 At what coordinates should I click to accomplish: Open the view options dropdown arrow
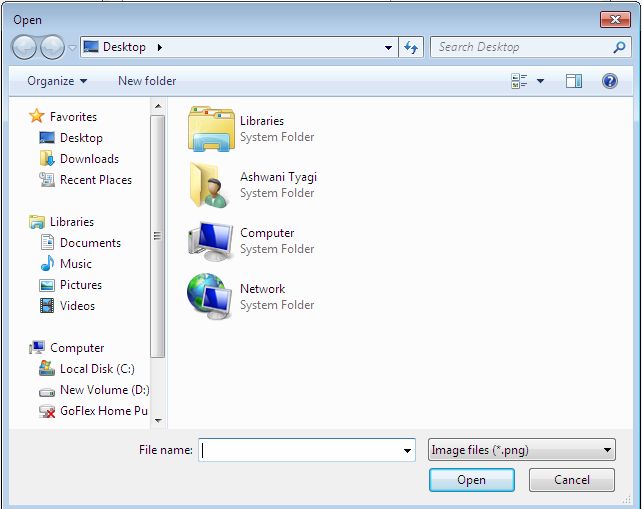click(x=540, y=81)
